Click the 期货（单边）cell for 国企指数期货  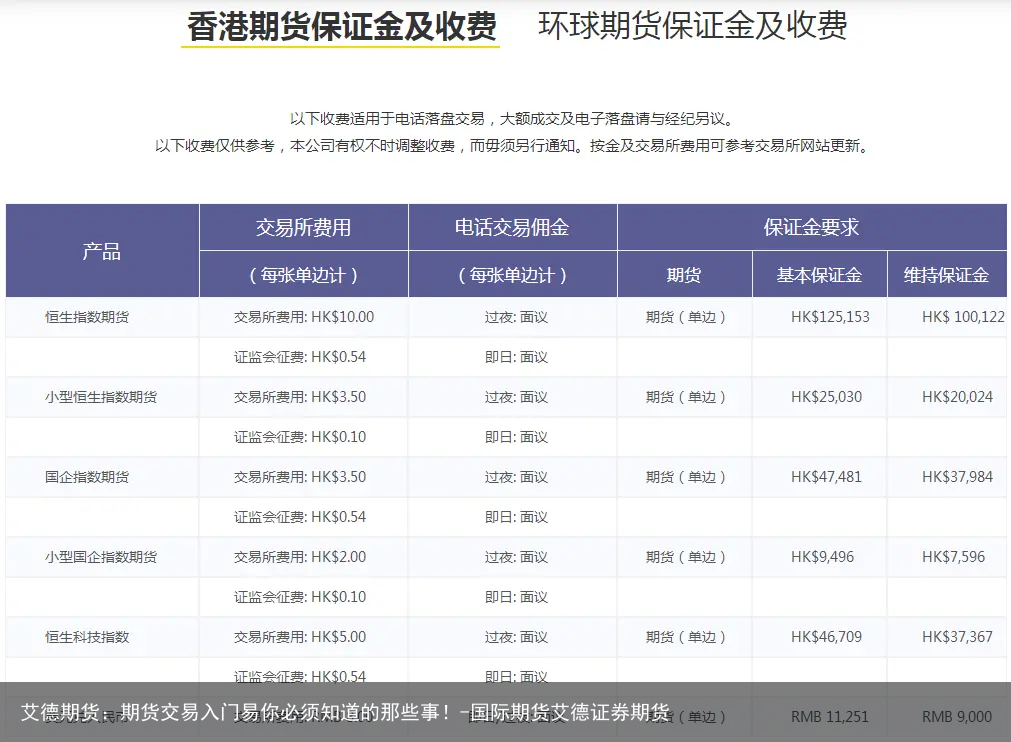point(684,476)
